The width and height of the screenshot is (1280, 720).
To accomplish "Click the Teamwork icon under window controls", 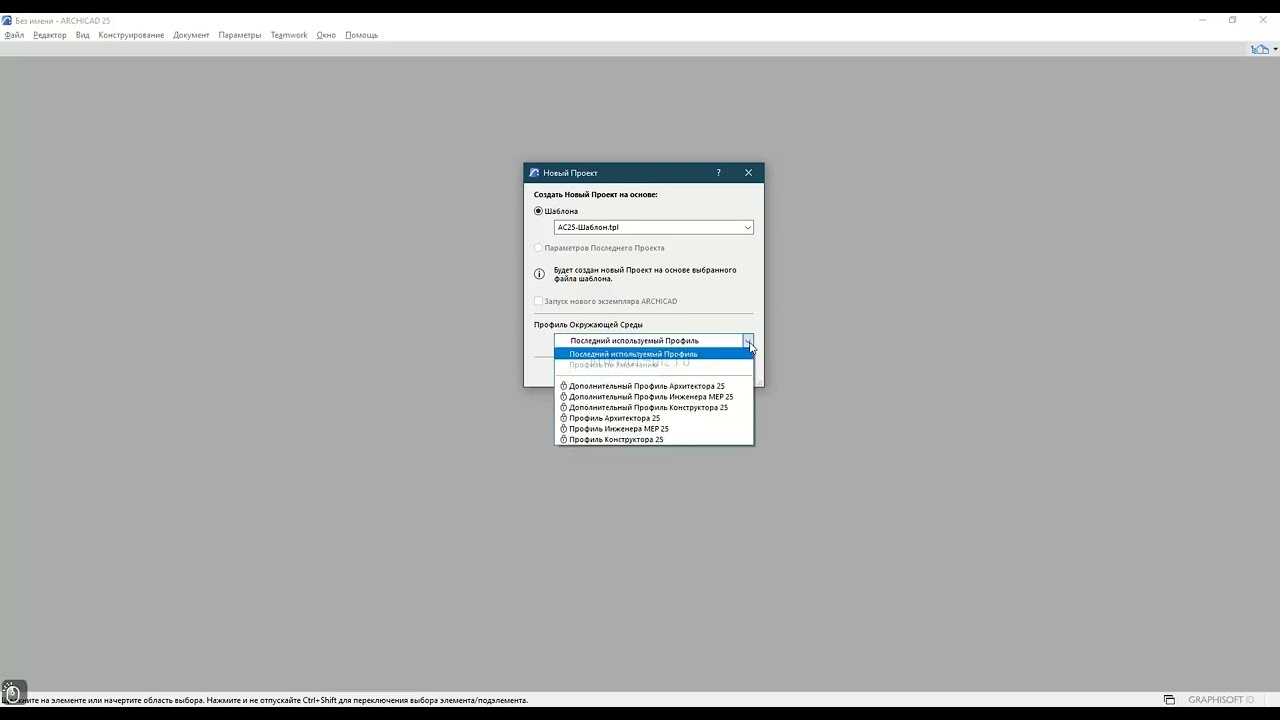I will click(1259, 49).
